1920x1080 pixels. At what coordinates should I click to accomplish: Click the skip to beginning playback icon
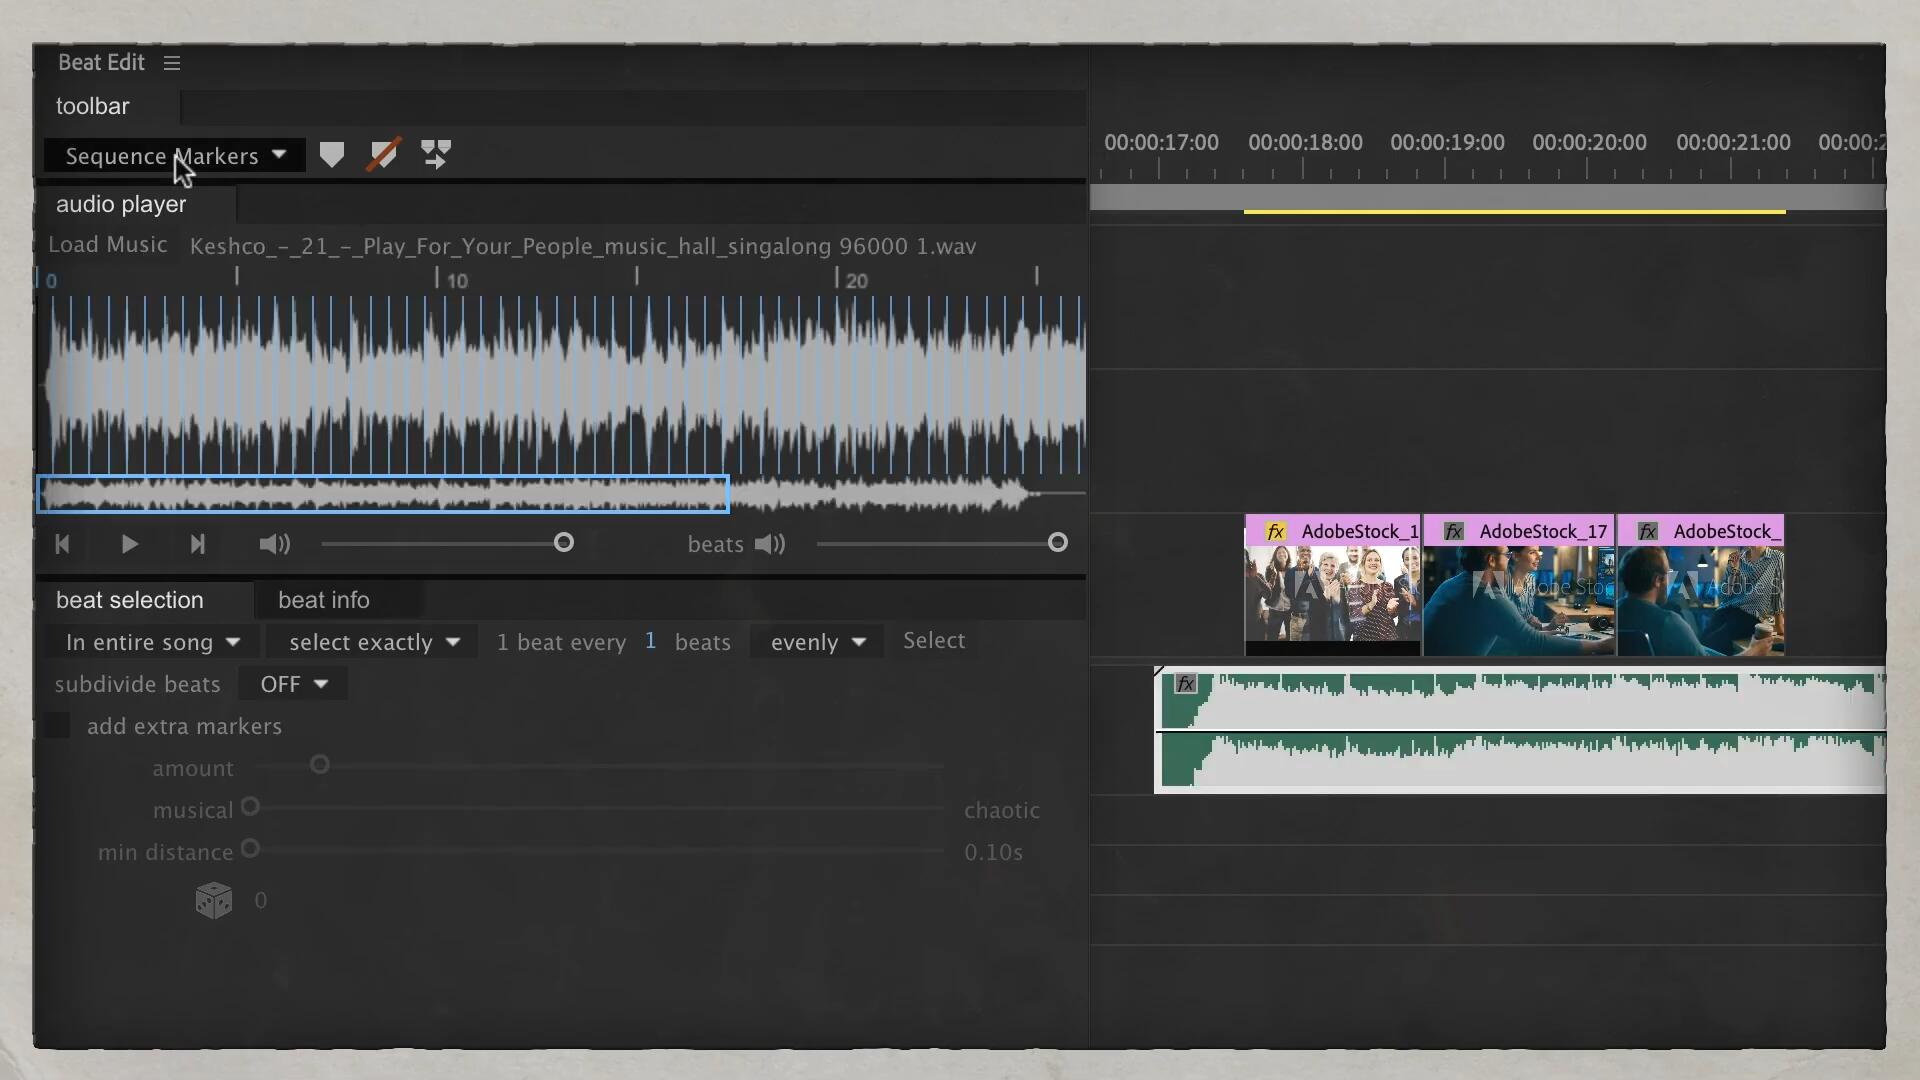point(63,543)
